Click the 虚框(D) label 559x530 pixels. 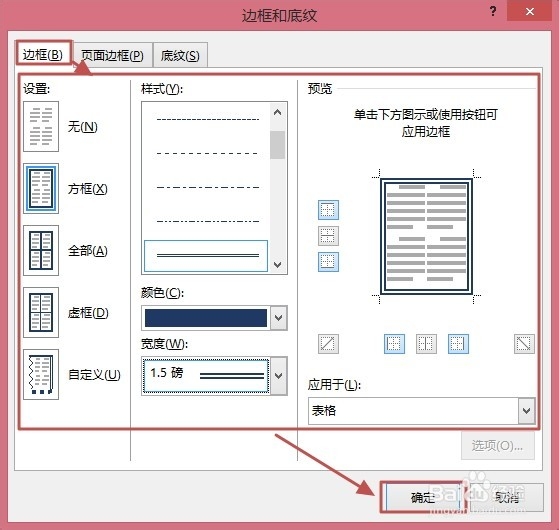[x=88, y=313]
